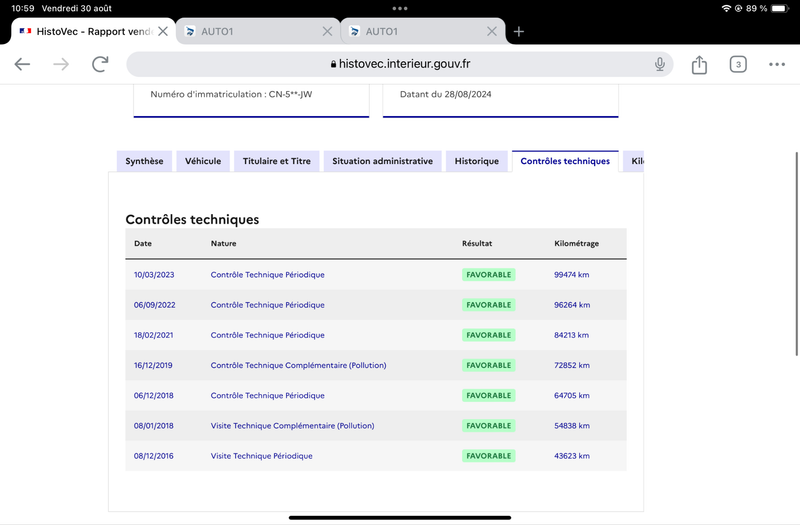Click the 72852 km value
This screenshot has width=800, height=525.
(572, 365)
